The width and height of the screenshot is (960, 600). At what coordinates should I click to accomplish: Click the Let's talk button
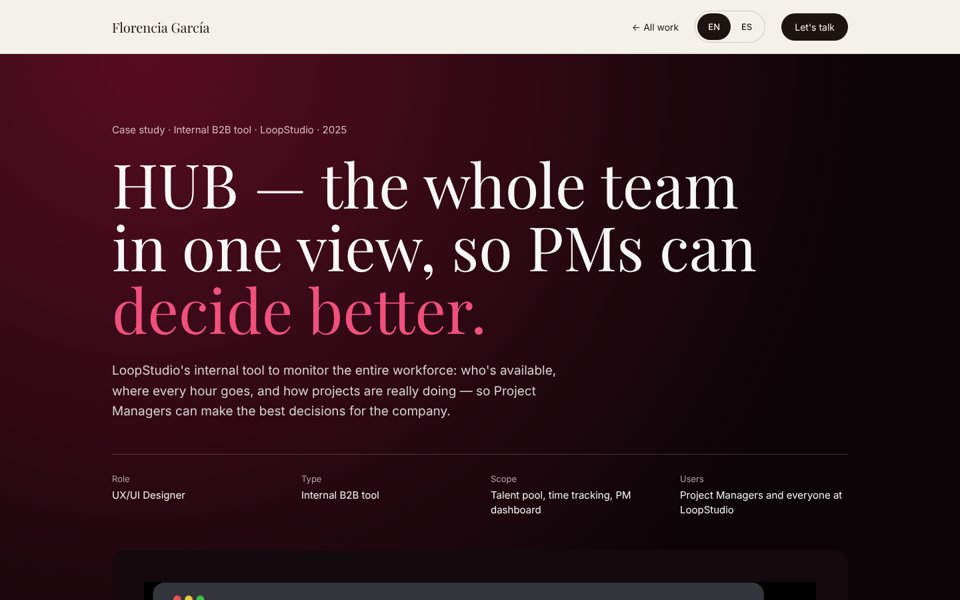[814, 28]
